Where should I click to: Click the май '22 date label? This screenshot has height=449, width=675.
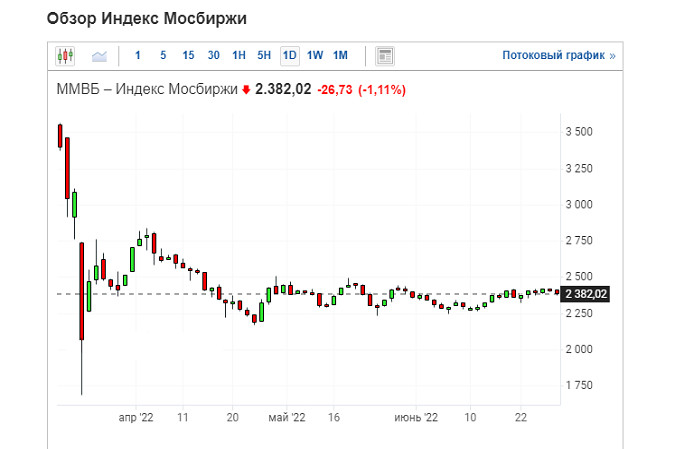(x=287, y=418)
